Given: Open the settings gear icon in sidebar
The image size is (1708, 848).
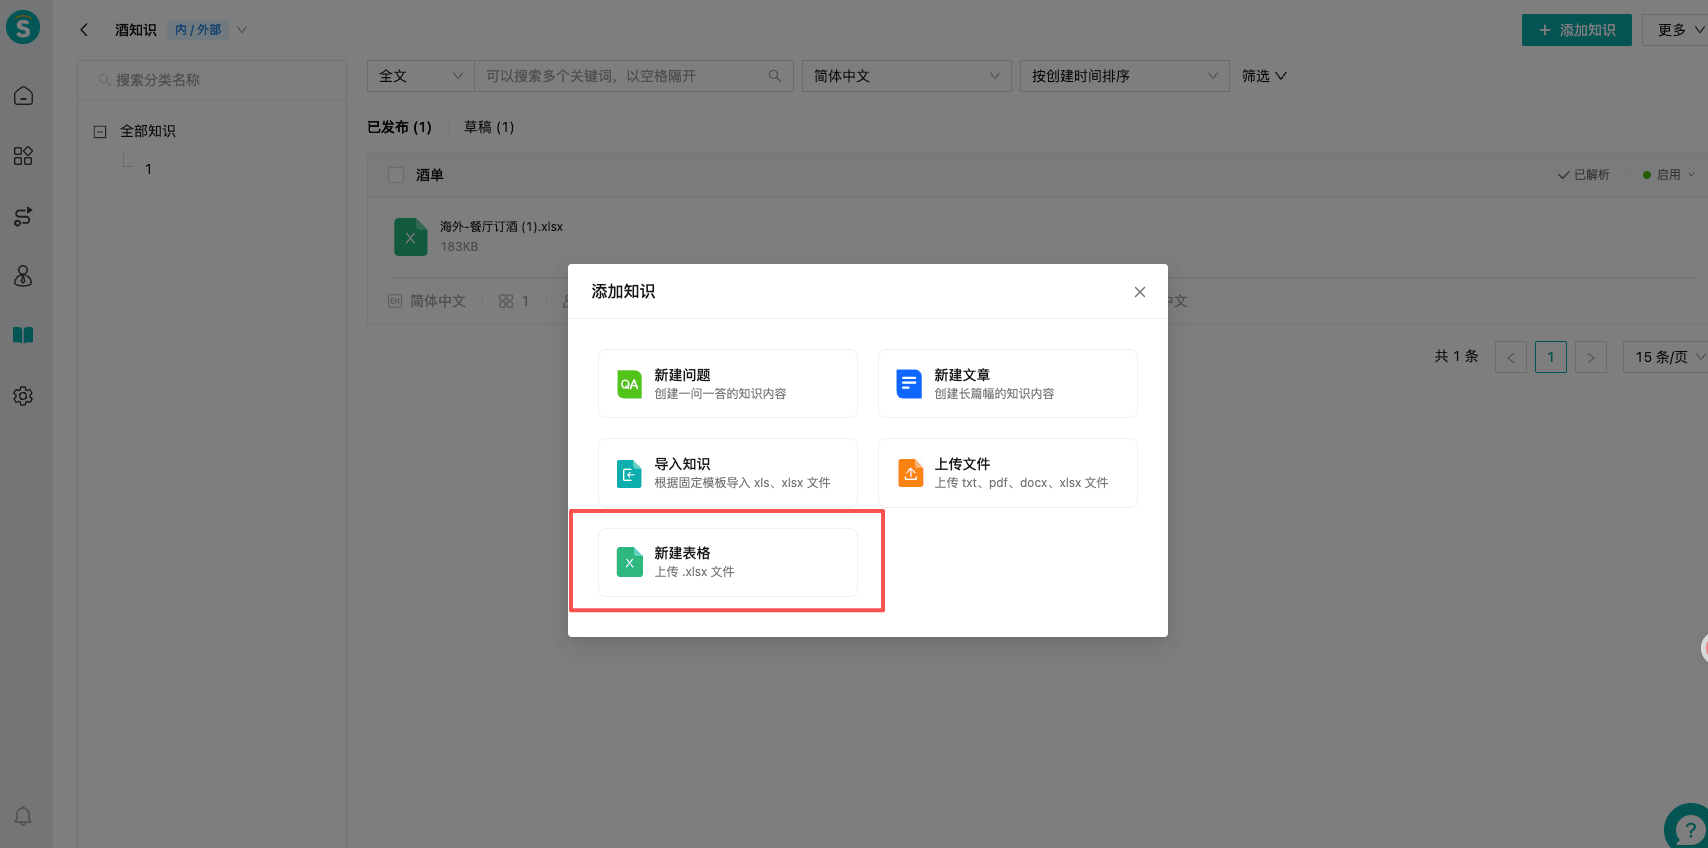Looking at the screenshot, I should click(x=23, y=396).
